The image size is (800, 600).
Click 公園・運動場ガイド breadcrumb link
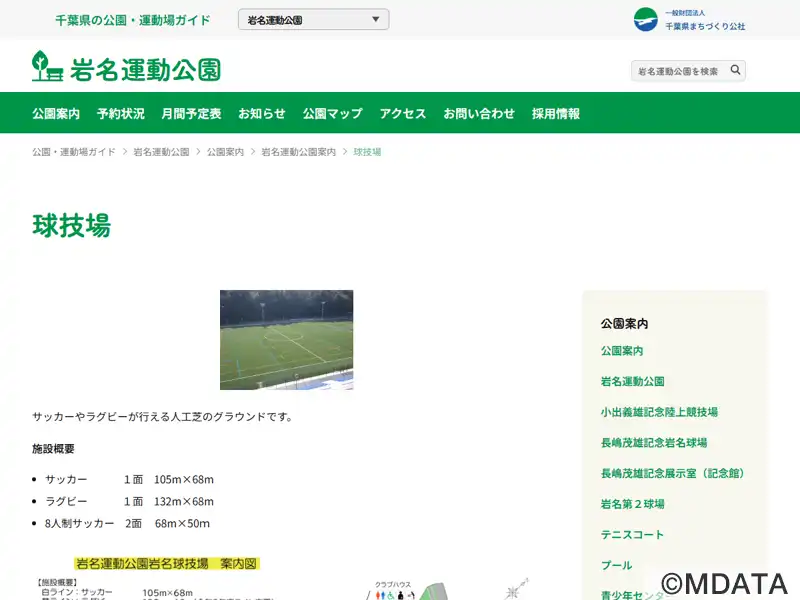coord(73,152)
